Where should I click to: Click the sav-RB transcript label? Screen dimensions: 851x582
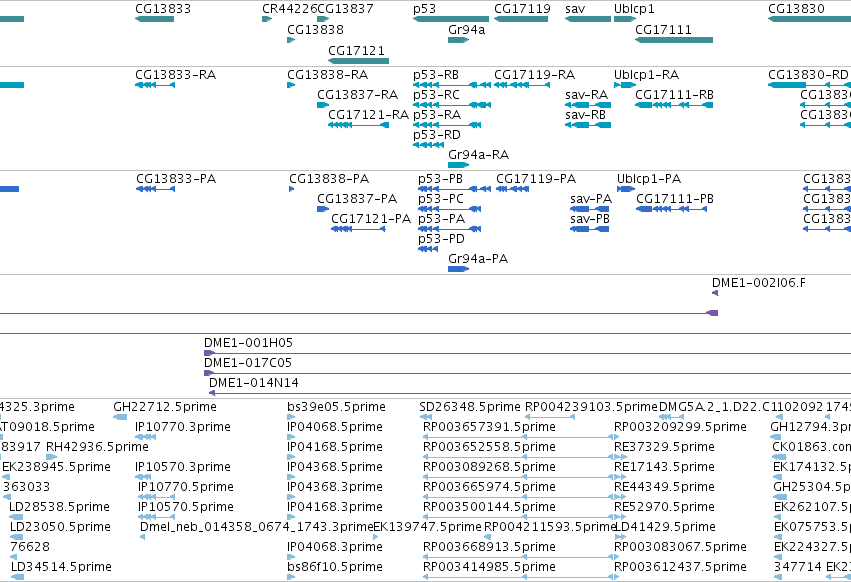[586, 115]
